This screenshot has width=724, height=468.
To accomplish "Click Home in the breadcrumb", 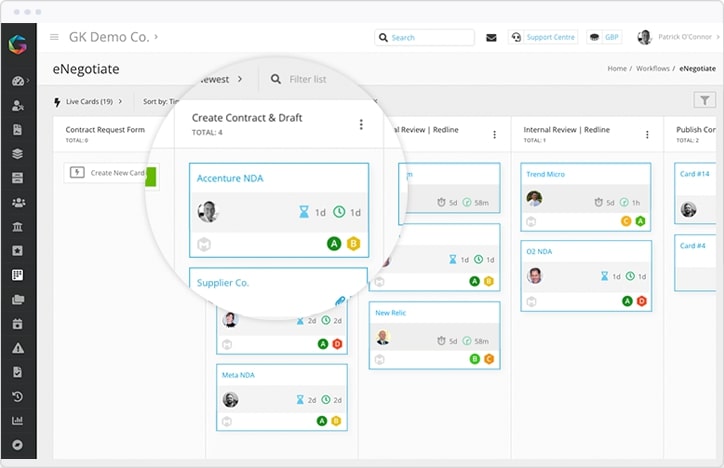I will [x=616, y=69].
